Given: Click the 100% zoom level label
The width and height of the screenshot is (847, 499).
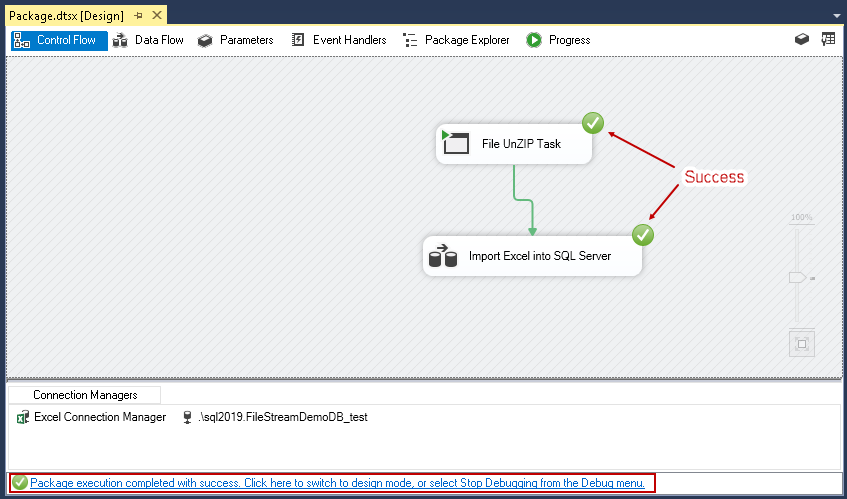Looking at the screenshot, I should [802, 217].
